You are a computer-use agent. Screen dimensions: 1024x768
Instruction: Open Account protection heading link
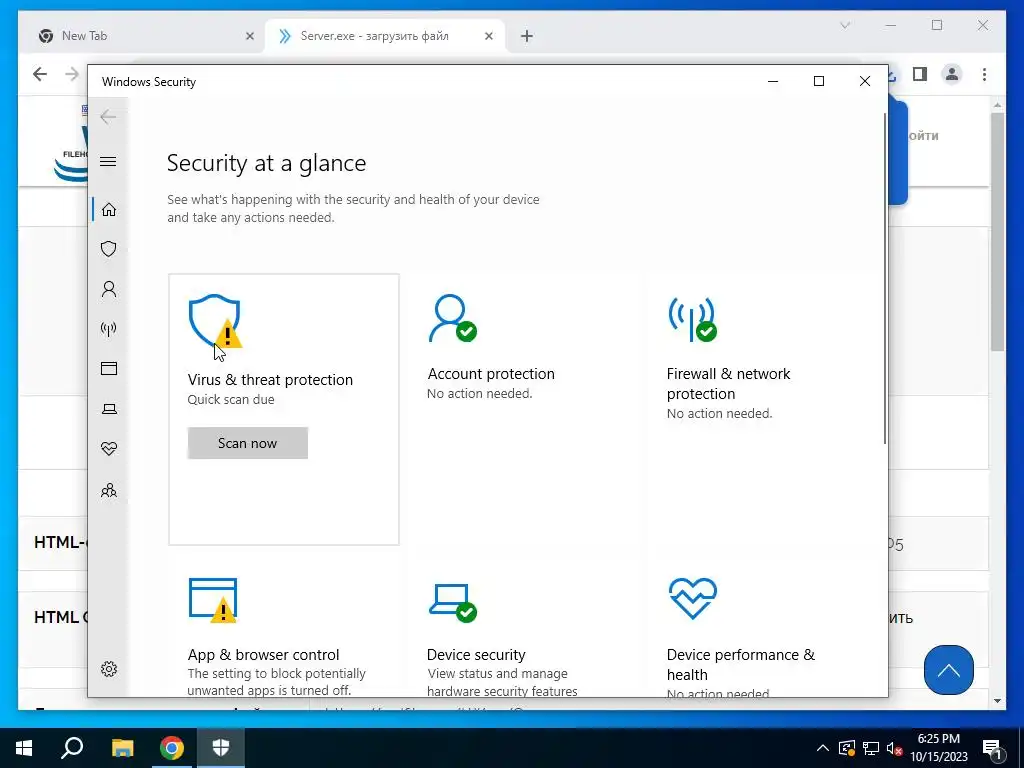point(491,374)
